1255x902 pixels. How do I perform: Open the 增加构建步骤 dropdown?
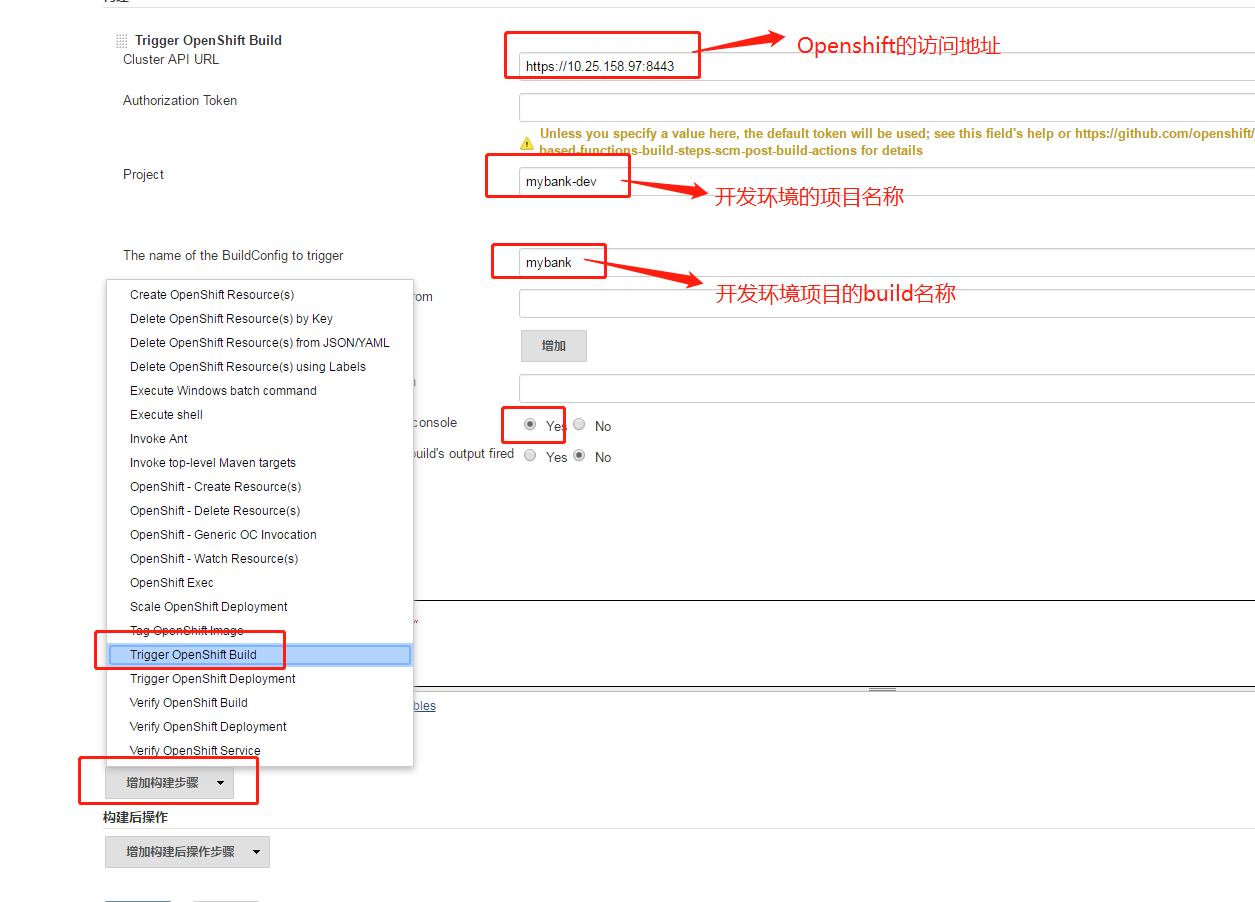coord(169,783)
